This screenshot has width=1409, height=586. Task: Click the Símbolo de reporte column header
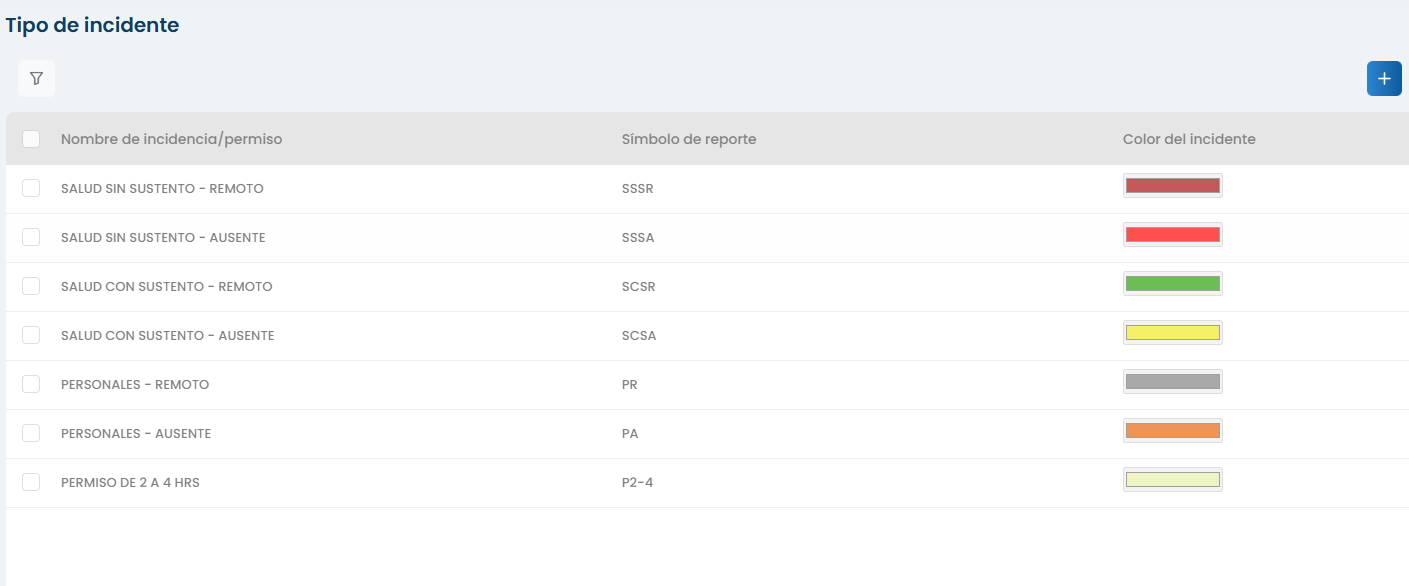click(688, 139)
